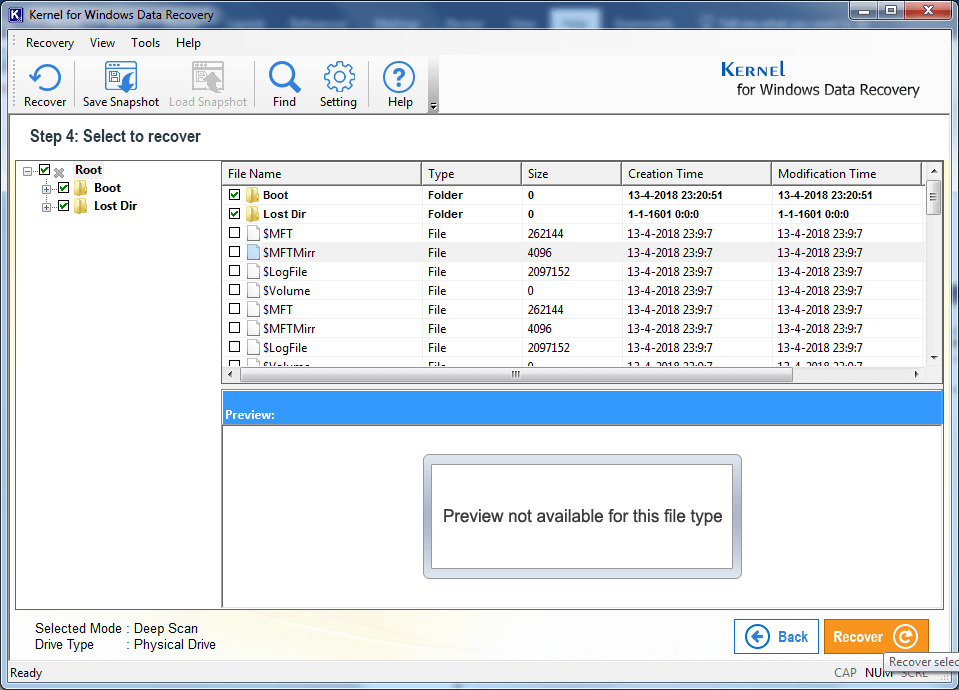Click the Boot folder icon in tree
Image resolution: width=959 pixels, height=690 pixels.
point(81,188)
